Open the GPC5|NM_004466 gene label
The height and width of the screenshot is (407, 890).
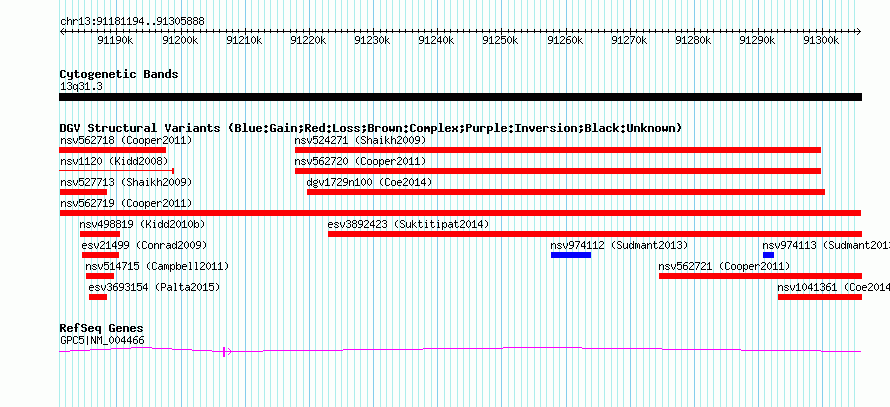pyautogui.click(x=102, y=341)
